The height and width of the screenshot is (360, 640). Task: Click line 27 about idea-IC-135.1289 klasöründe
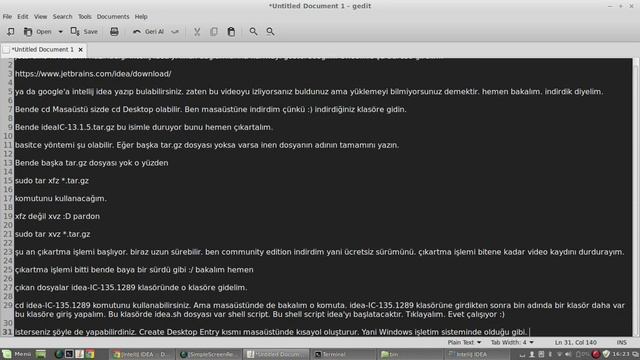tap(131, 288)
